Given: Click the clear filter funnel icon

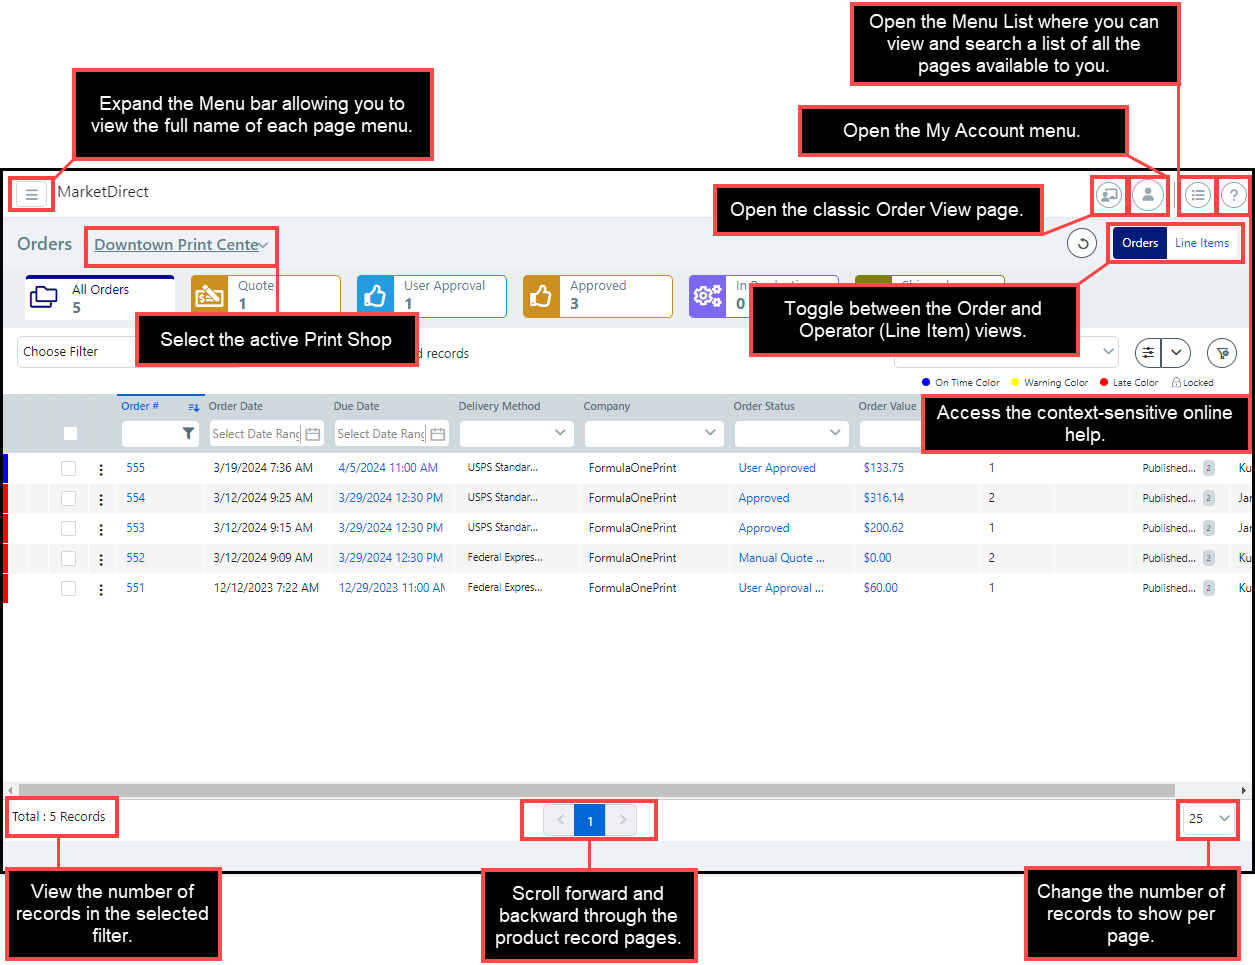Looking at the screenshot, I should tap(1222, 352).
